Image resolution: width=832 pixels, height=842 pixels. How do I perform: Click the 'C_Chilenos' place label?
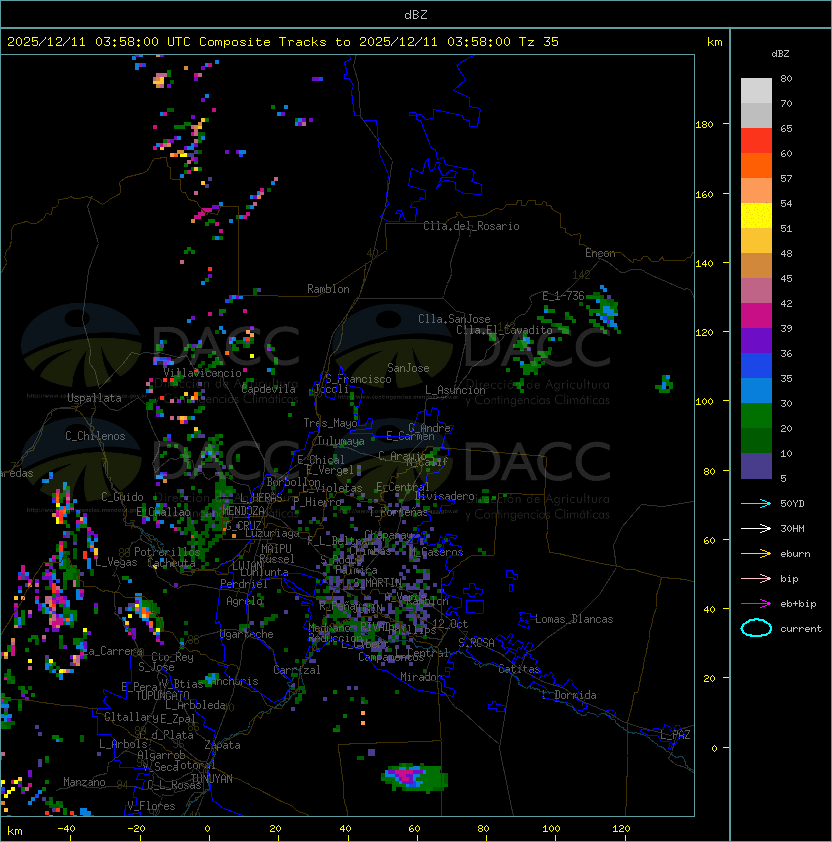point(95,436)
